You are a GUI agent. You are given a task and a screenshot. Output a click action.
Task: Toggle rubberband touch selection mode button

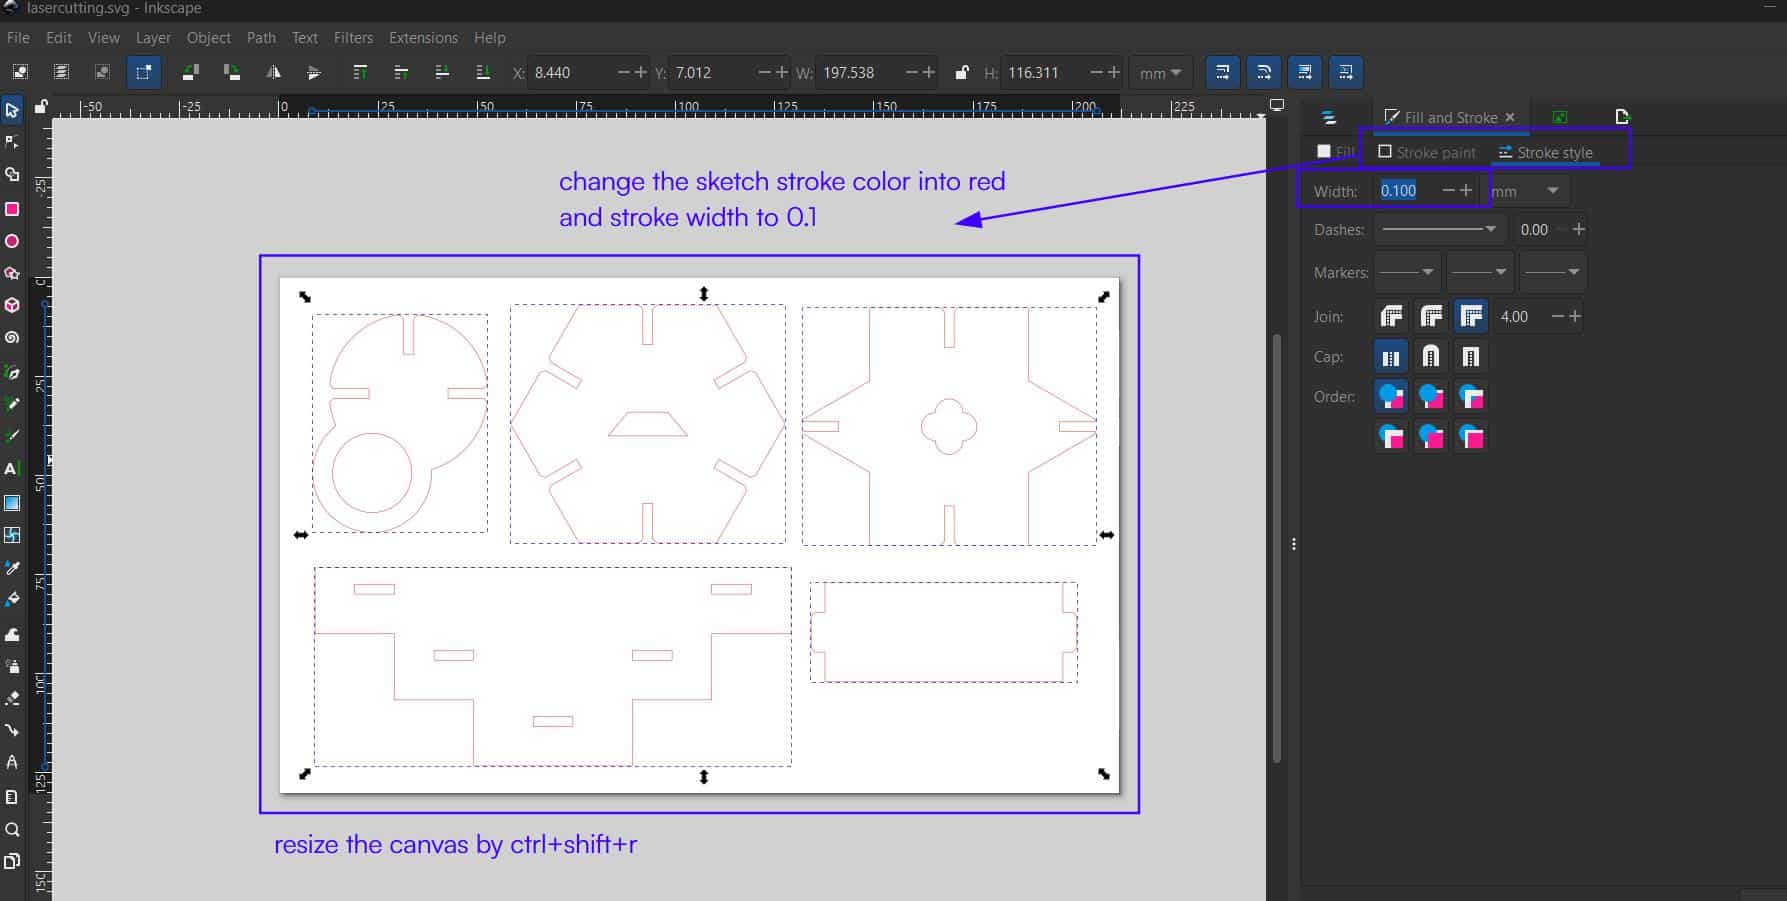tap(143, 72)
